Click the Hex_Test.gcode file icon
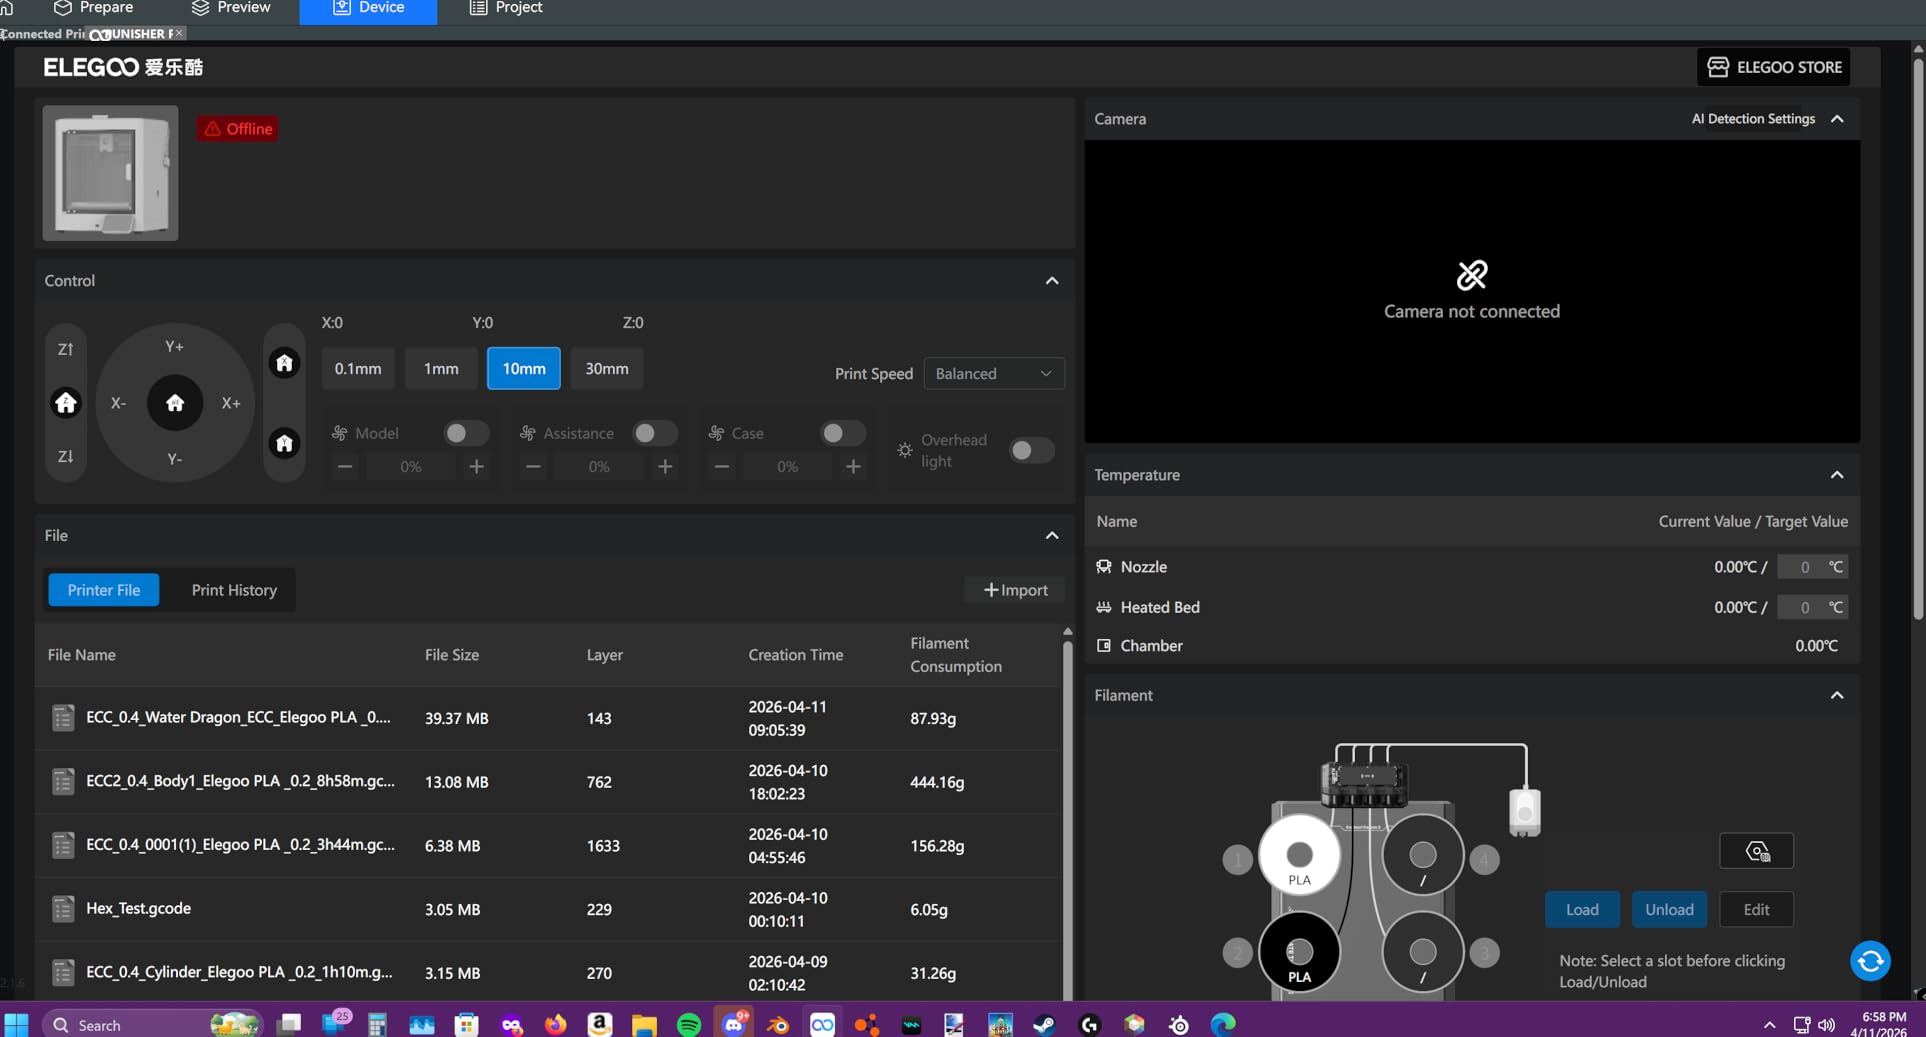 click(x=63, y=909)
